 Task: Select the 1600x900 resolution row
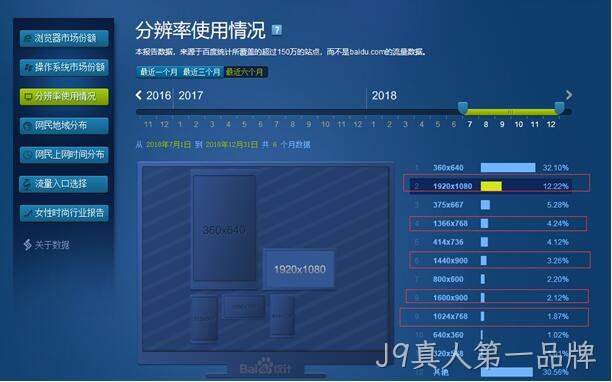[492, 298]
